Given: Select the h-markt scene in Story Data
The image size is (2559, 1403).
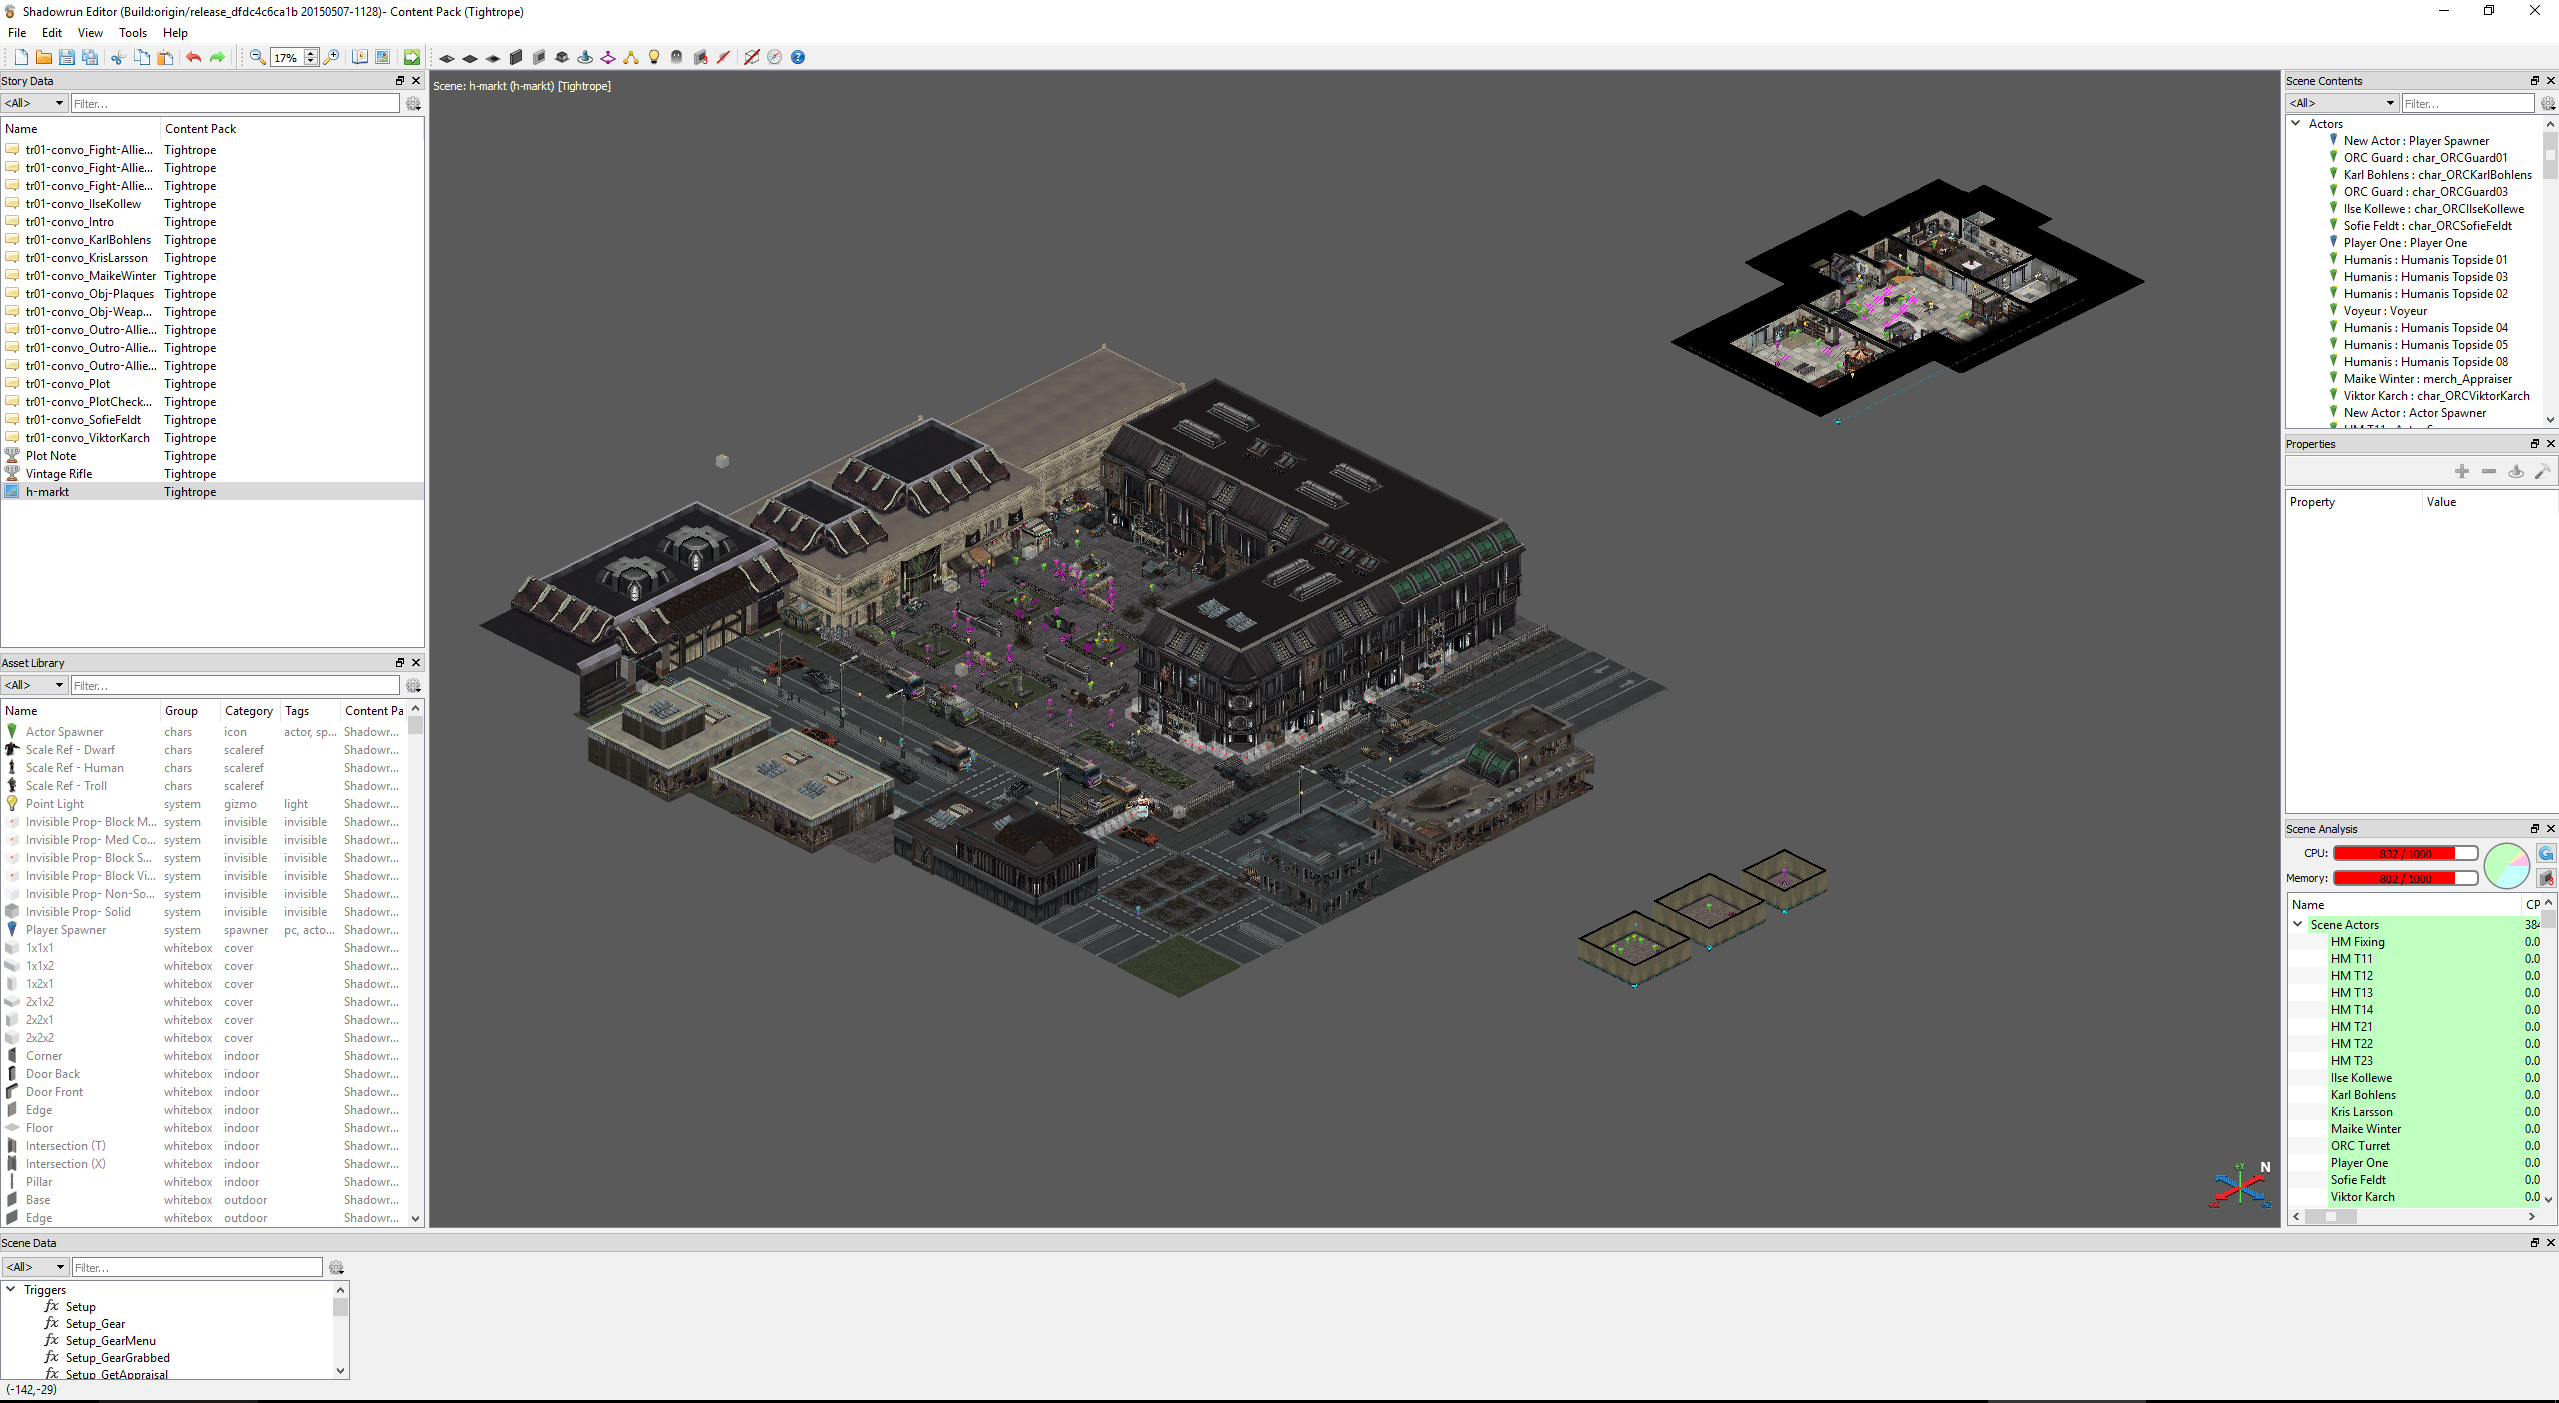Looking at the screenshot, I should [47, 492].
